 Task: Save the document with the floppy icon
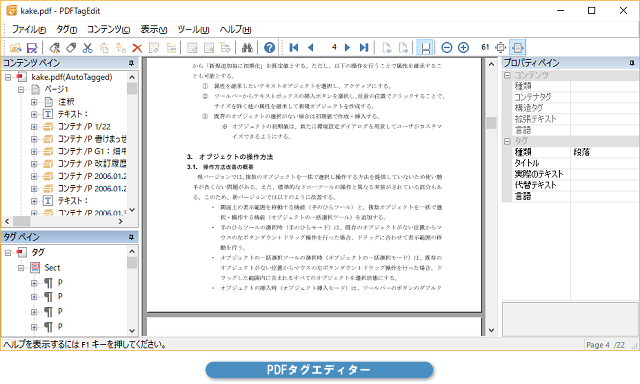click(x=32, y=48)
